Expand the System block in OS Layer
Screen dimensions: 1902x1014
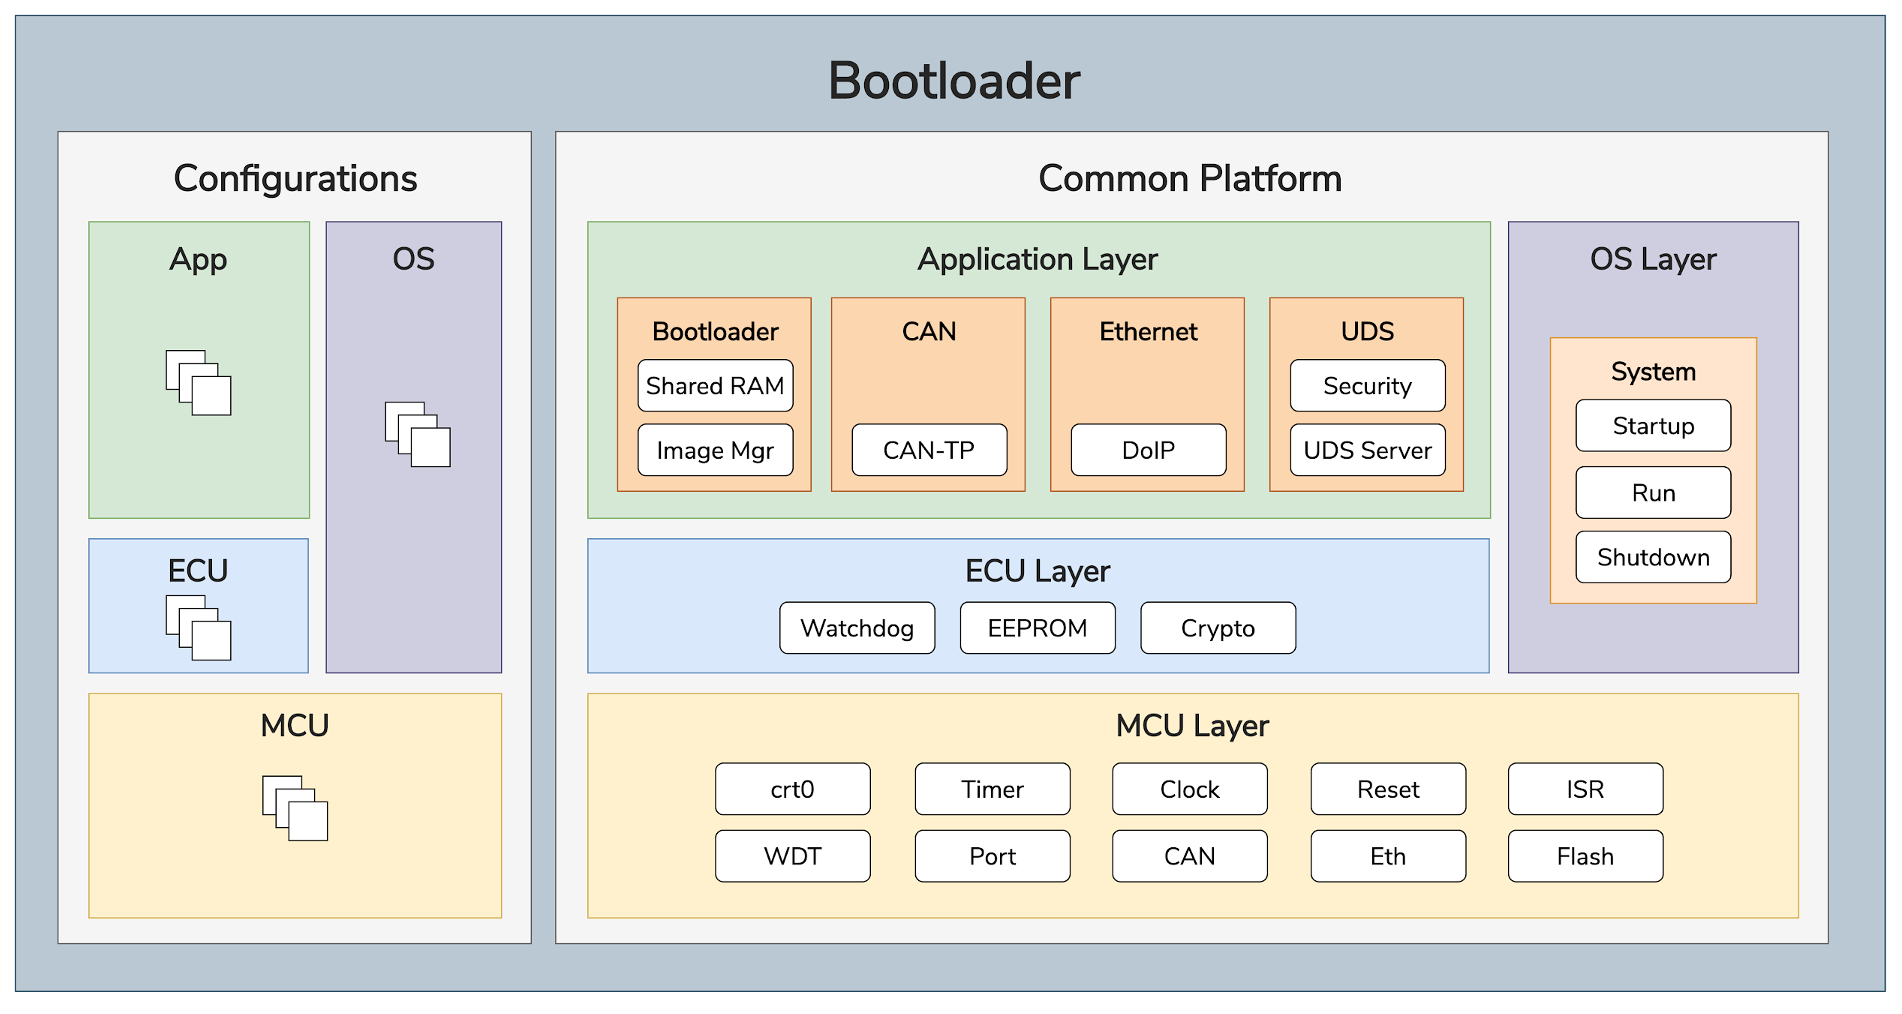click(x=1652, y=371)
